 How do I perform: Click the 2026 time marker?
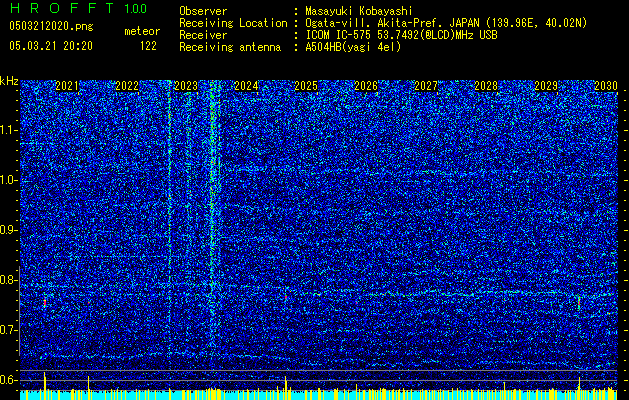point(366,86)
